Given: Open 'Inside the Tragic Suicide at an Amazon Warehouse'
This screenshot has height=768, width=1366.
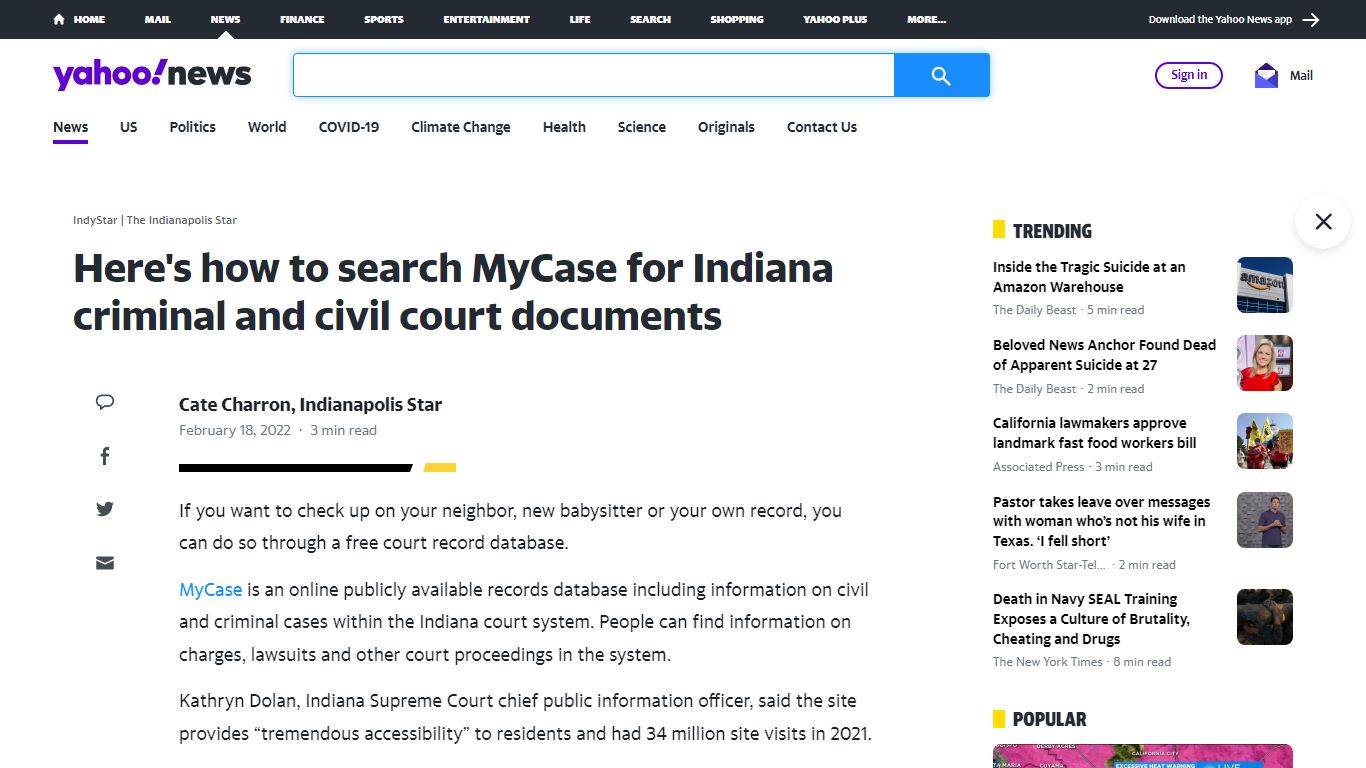Looking at the screenshot, I should pos(1089,277).
